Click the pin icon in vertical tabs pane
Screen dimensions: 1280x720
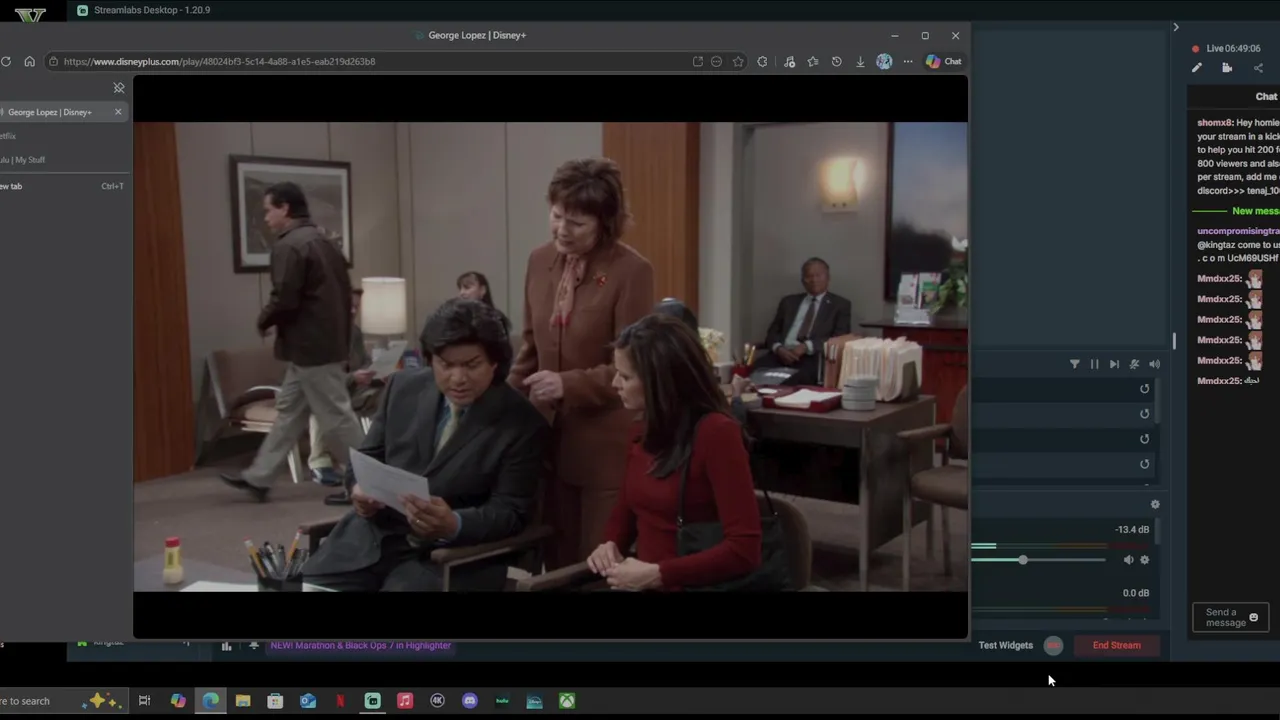point(118,88)
